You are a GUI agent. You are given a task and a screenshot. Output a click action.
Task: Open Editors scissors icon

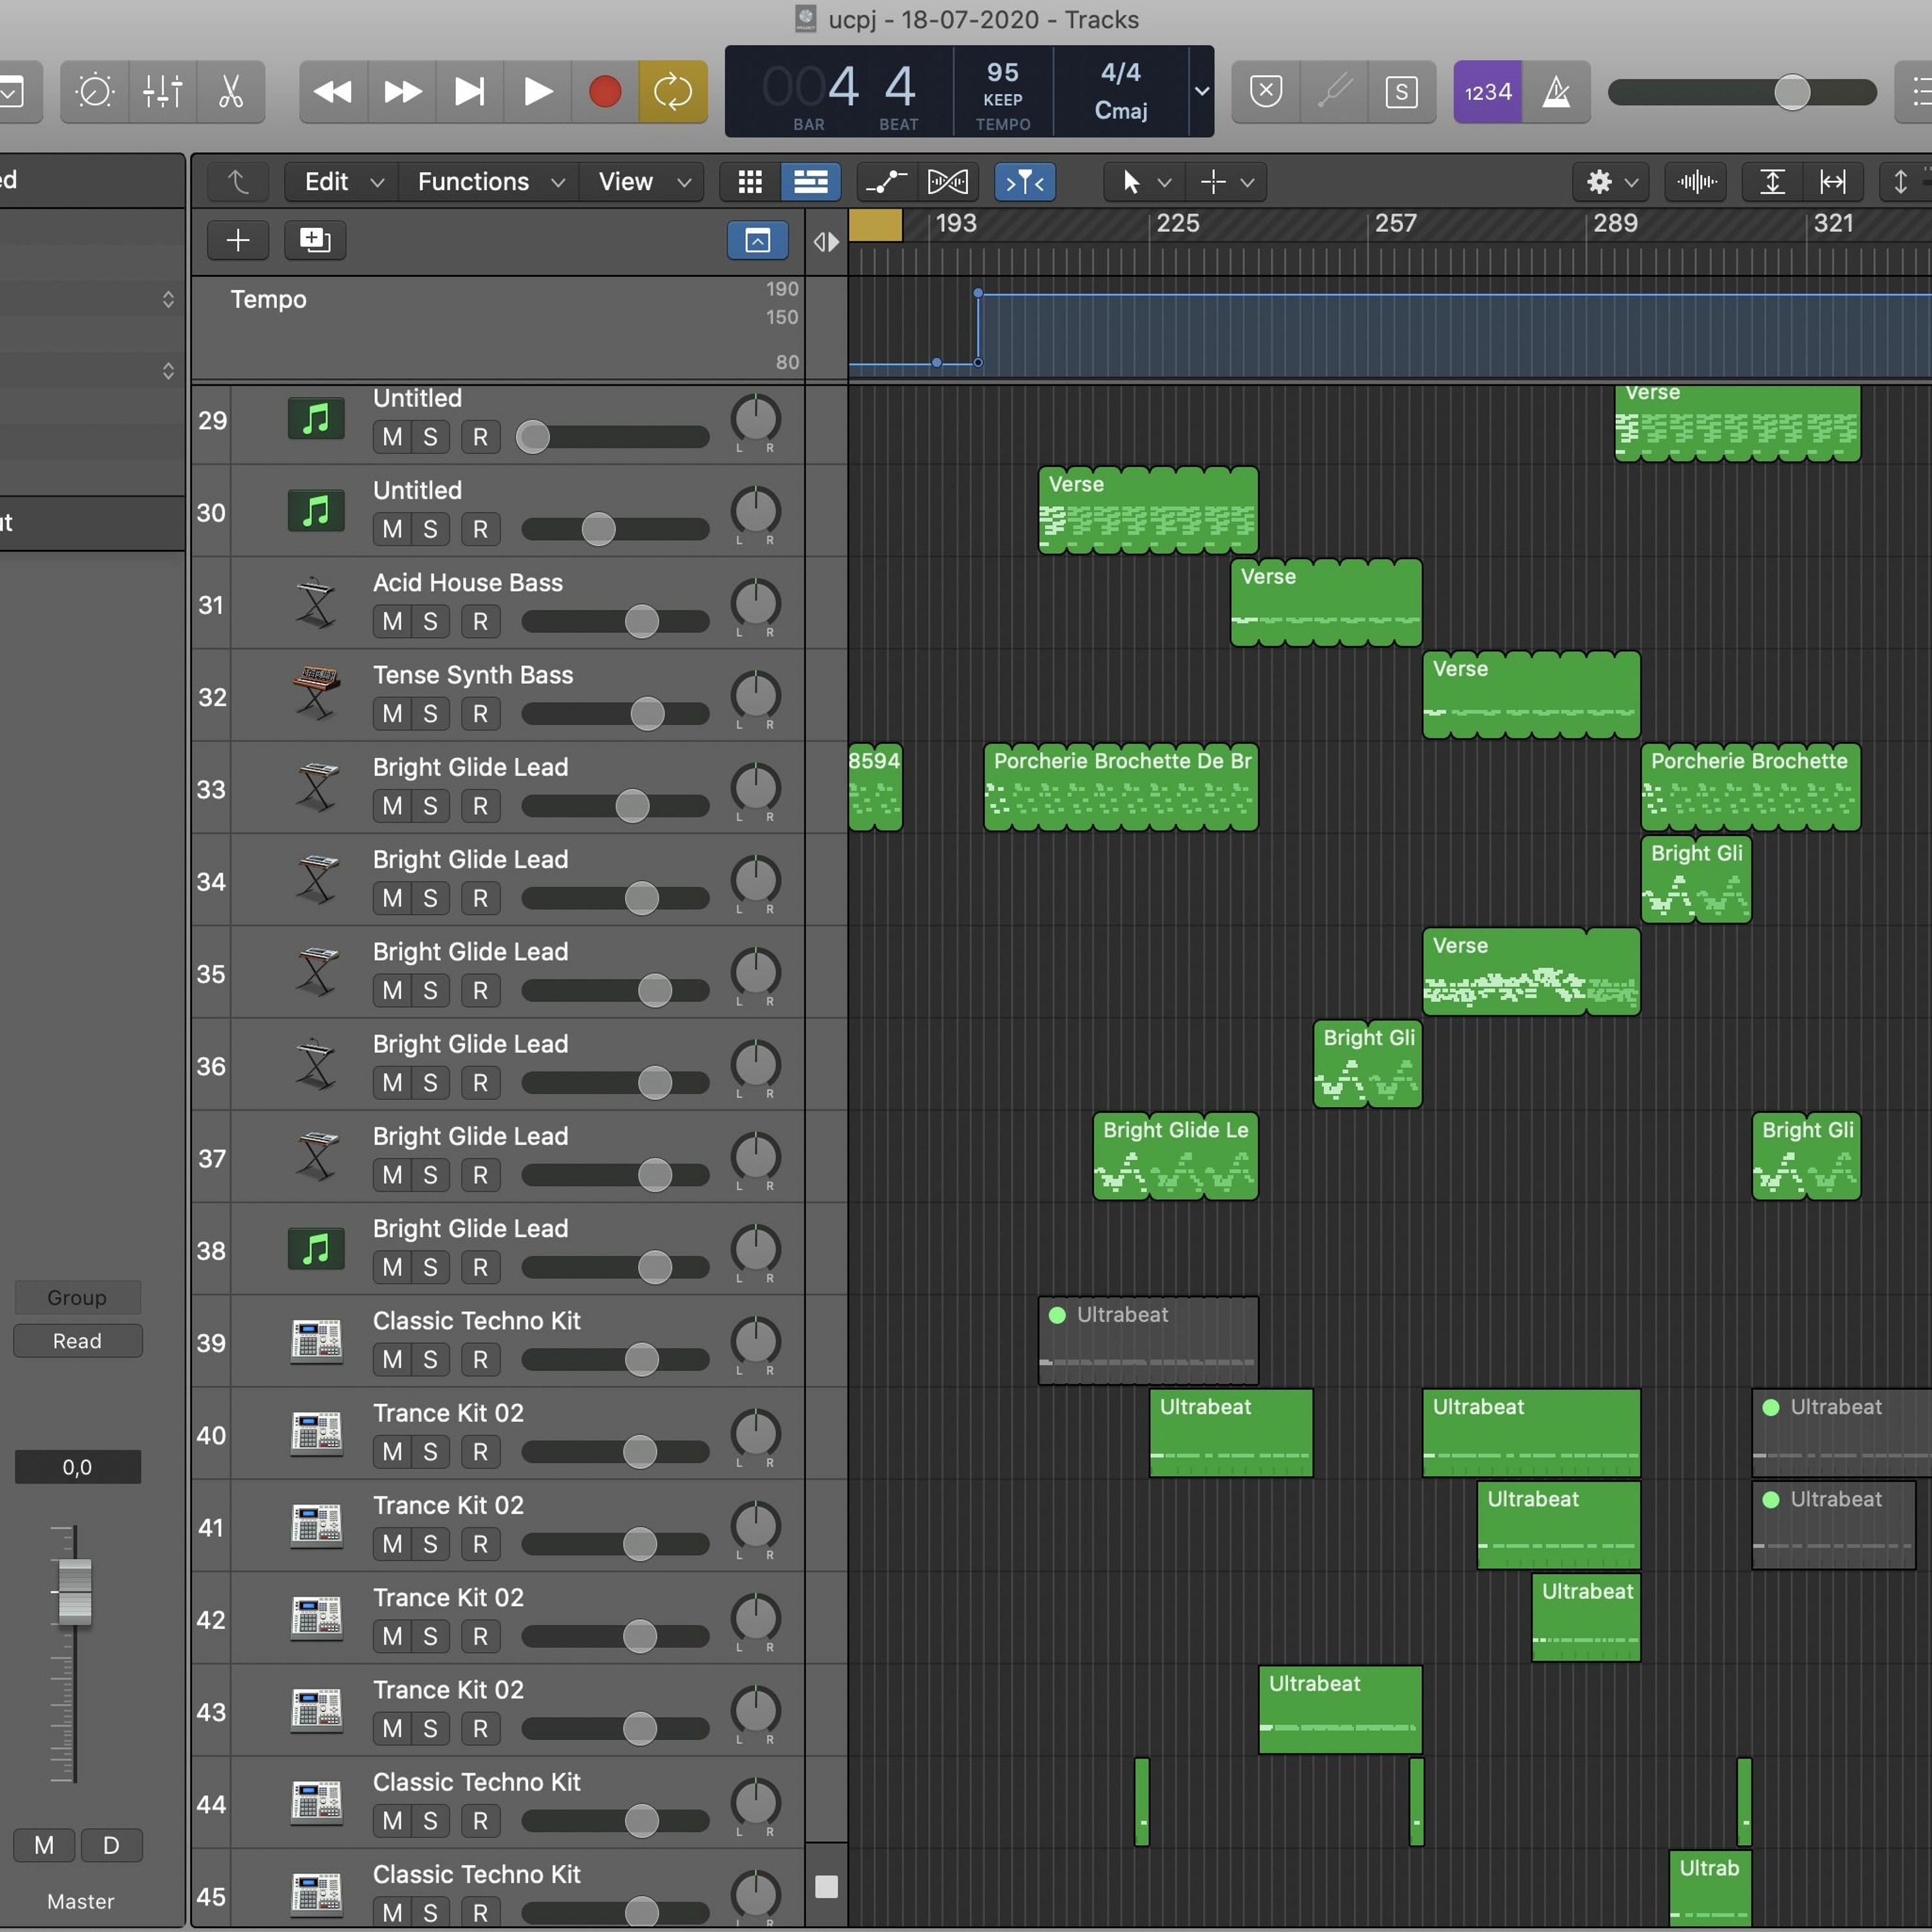click(231, 92)
